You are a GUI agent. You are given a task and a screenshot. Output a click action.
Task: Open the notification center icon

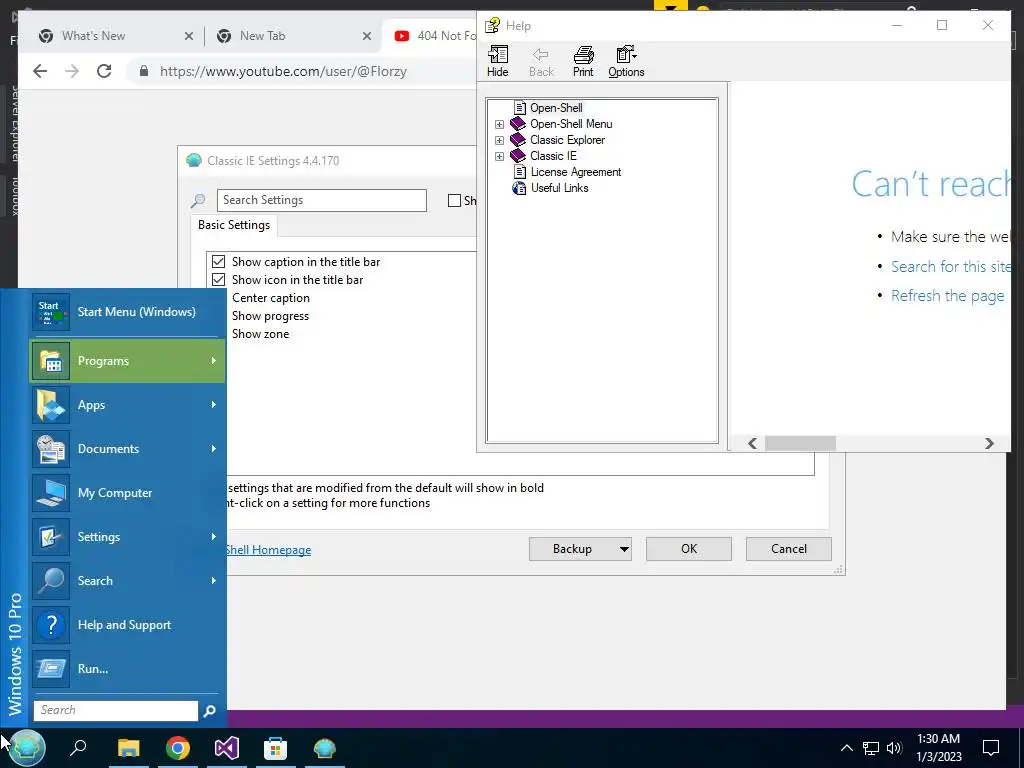point(991,748)
